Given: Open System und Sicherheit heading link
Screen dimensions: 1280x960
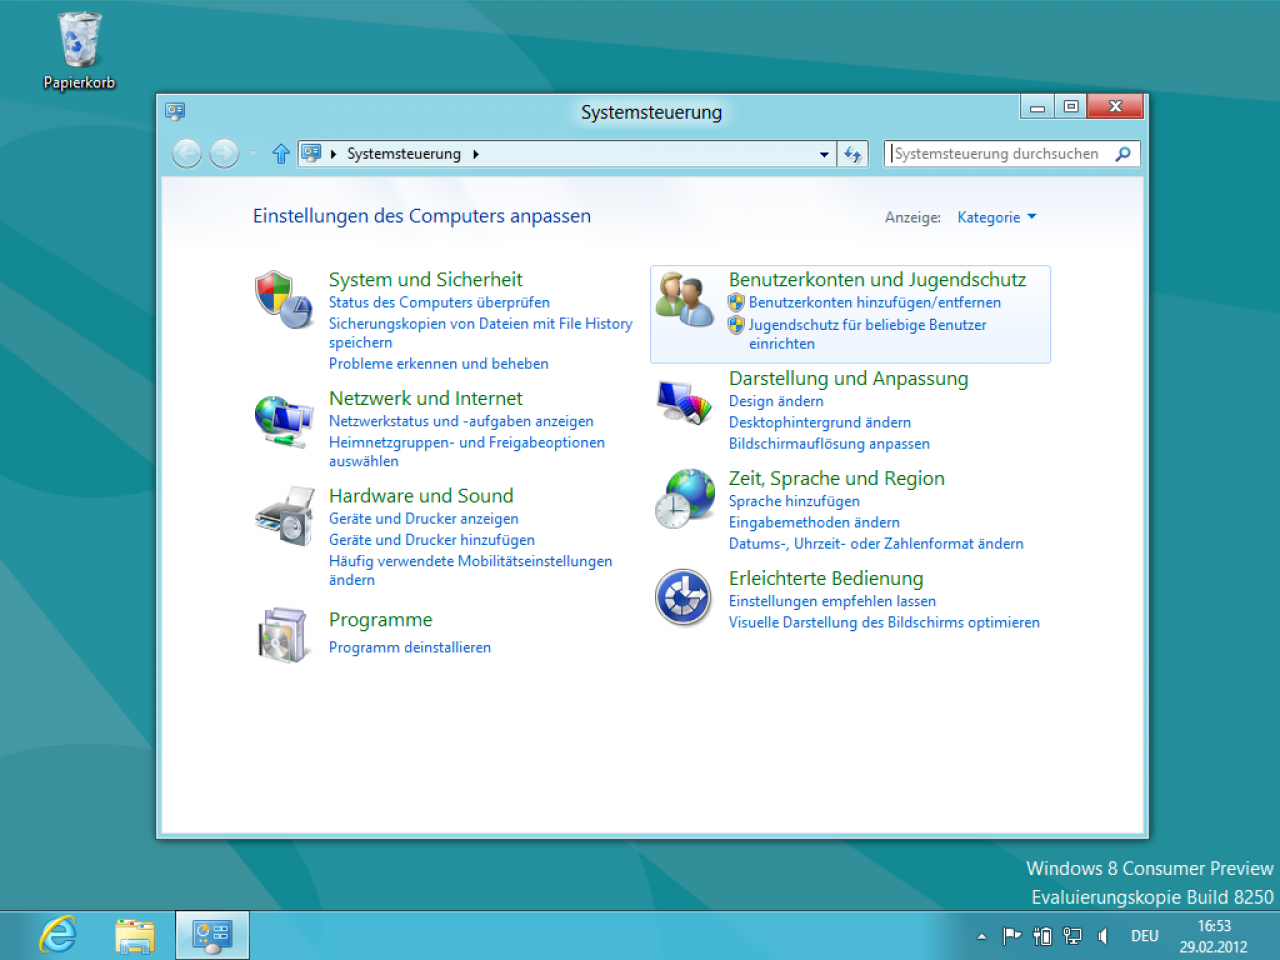Looking at the screenshot, I should click(x=425, y=280).
